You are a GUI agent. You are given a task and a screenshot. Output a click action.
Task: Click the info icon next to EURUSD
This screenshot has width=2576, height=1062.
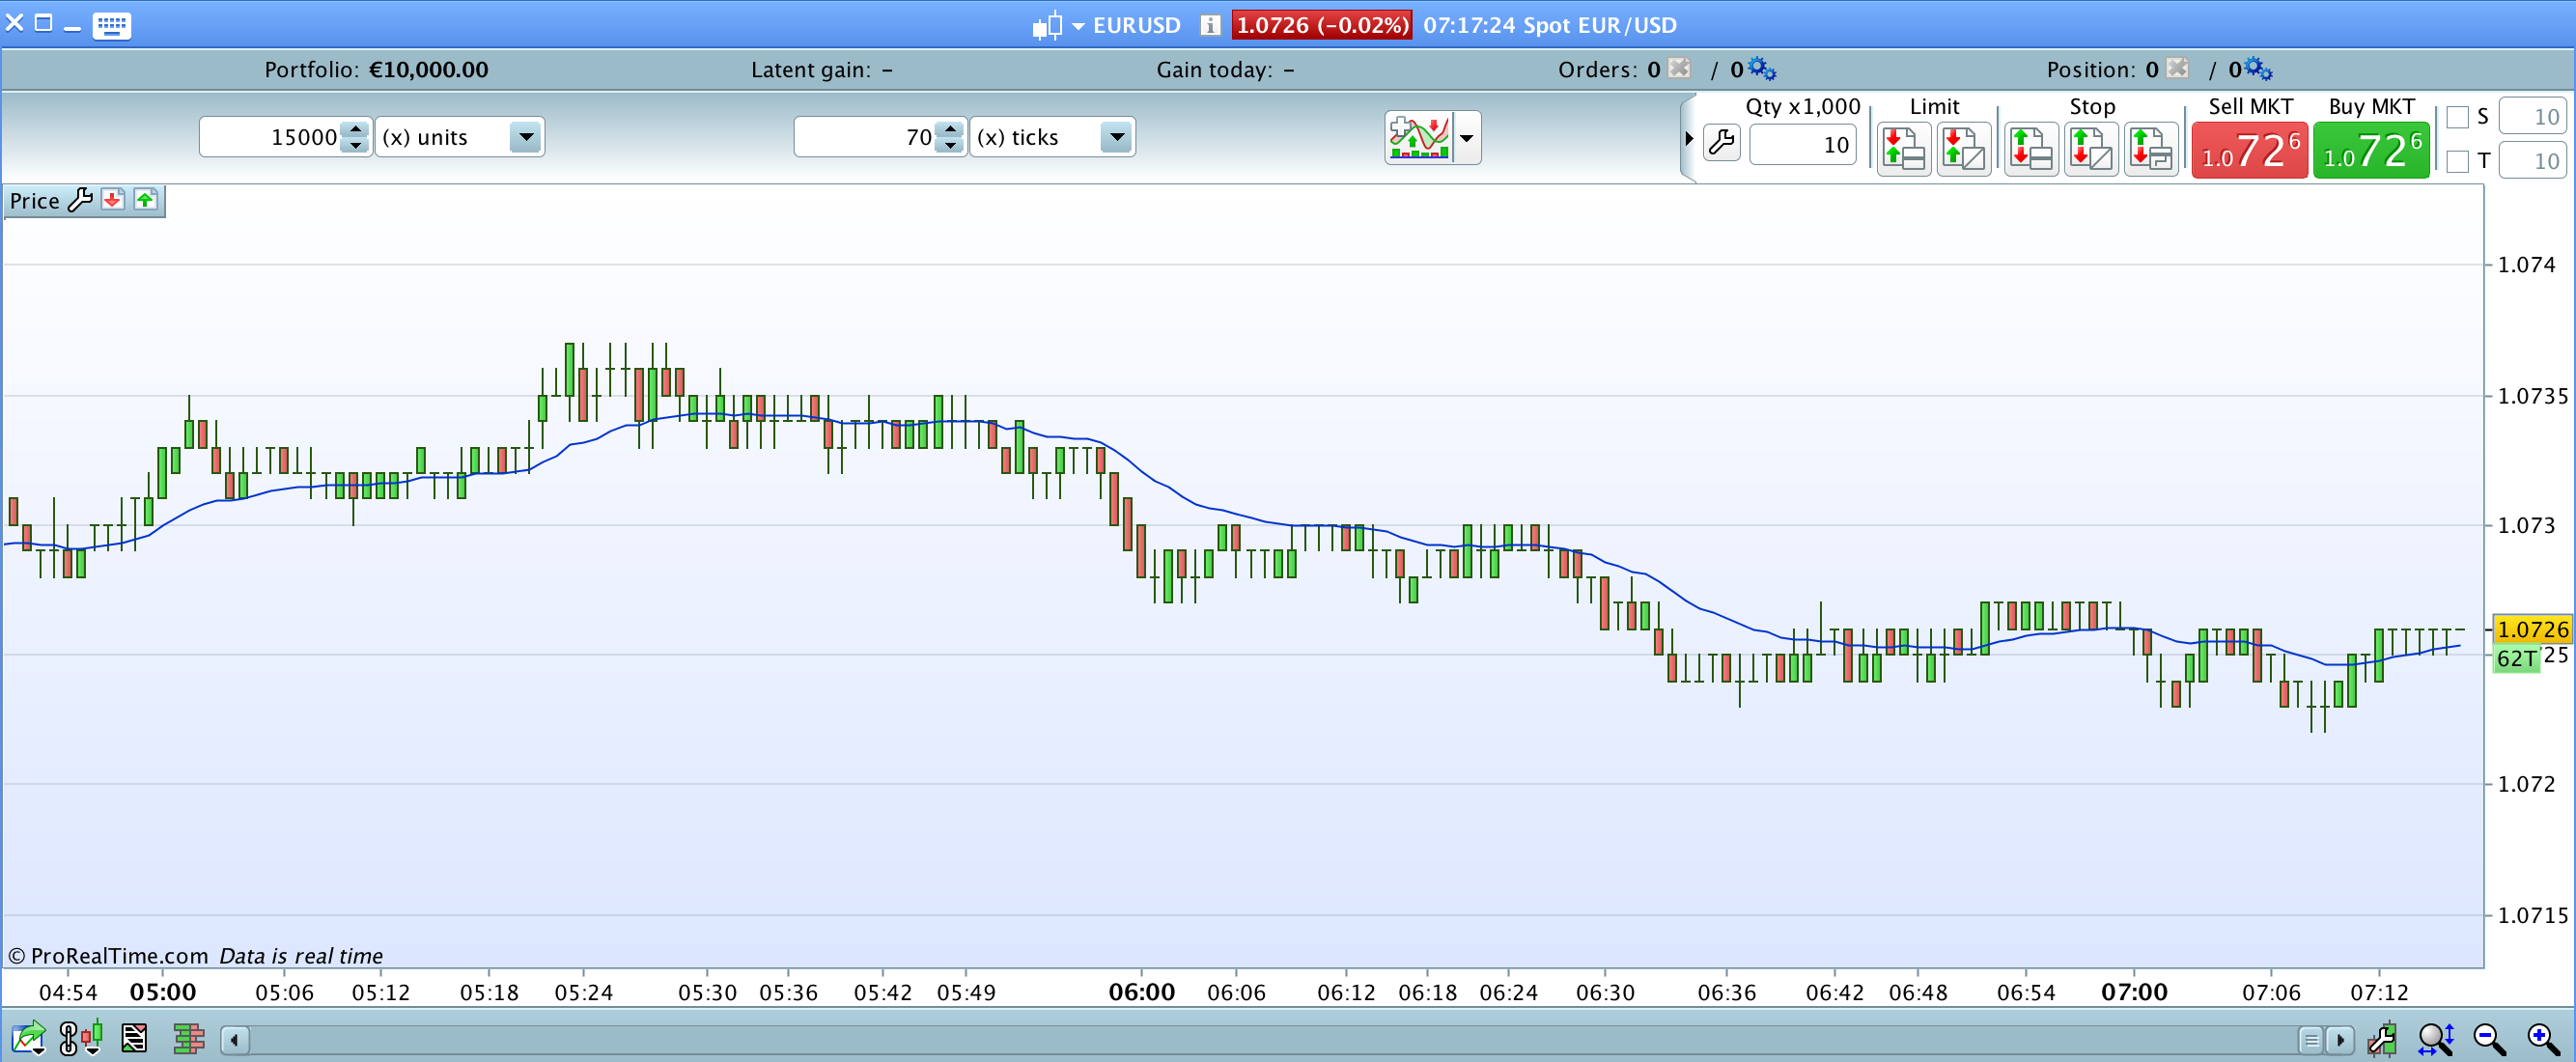(x=1210, y=25)
